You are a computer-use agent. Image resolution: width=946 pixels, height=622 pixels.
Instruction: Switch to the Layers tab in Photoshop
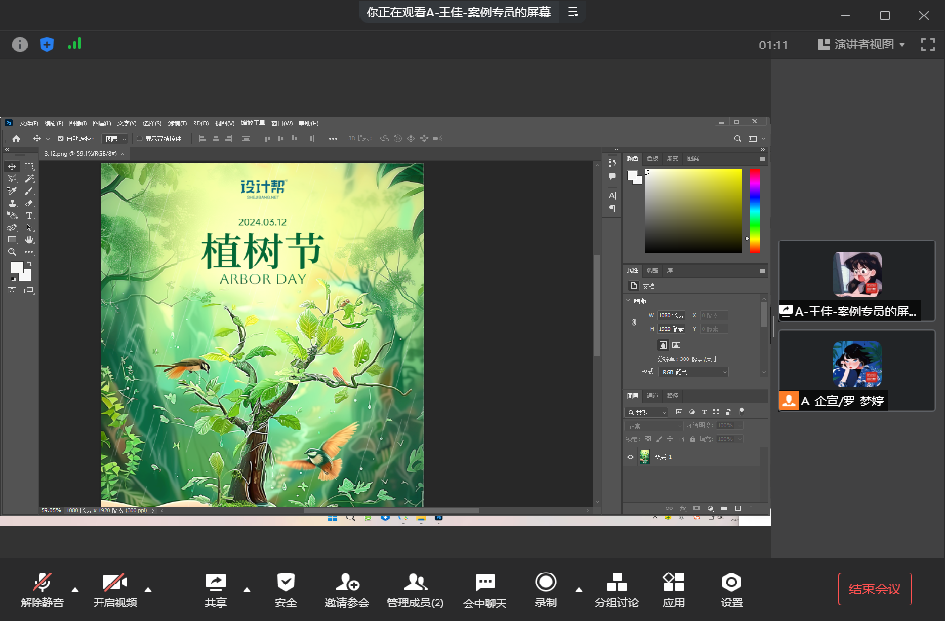632,396
